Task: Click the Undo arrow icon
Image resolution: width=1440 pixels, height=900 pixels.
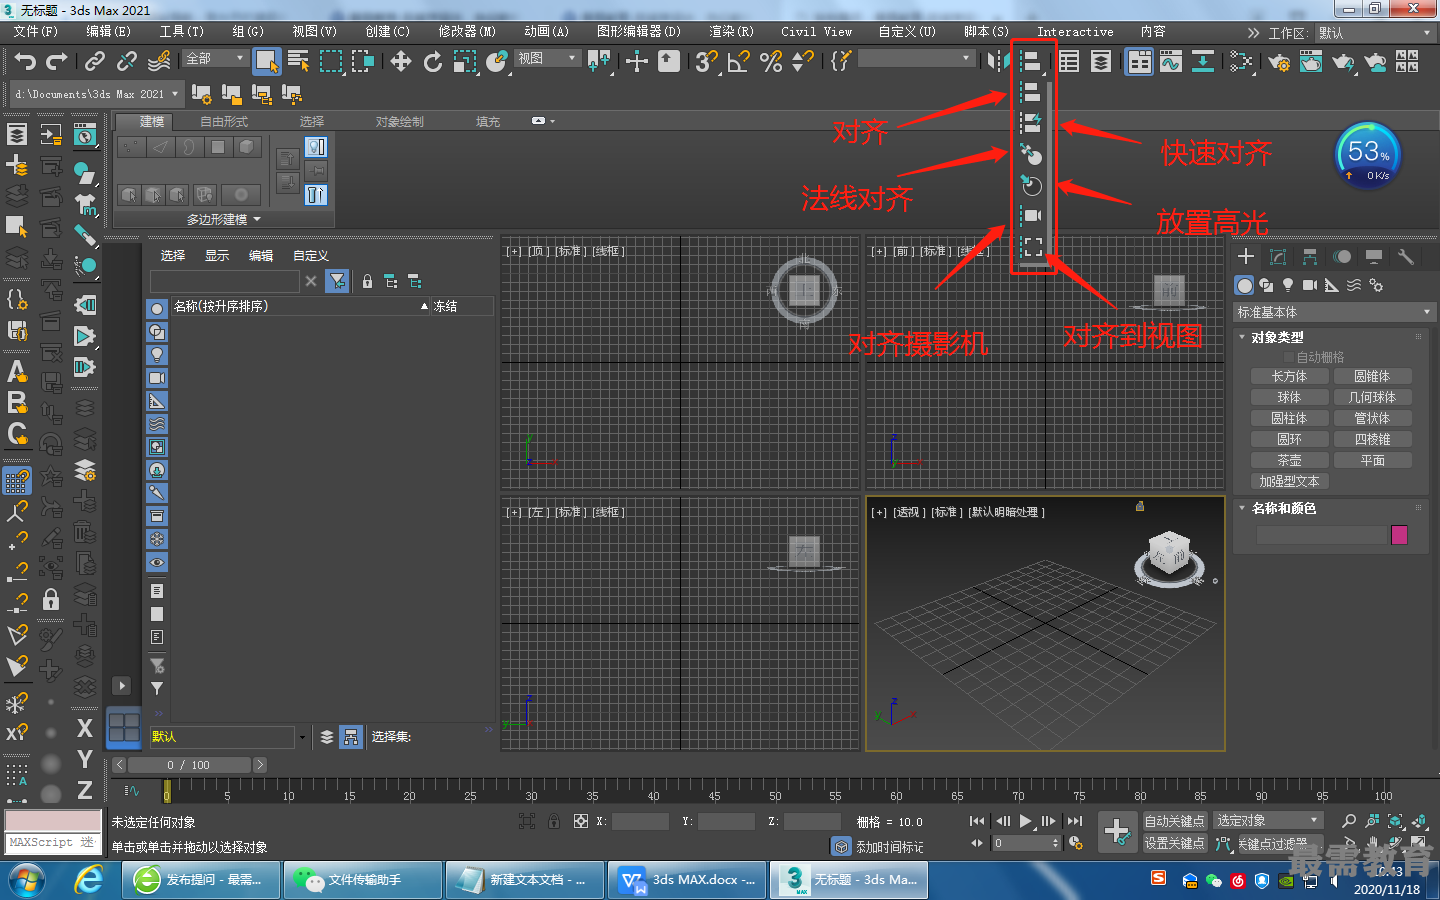Action: click(x=25, y=61)
